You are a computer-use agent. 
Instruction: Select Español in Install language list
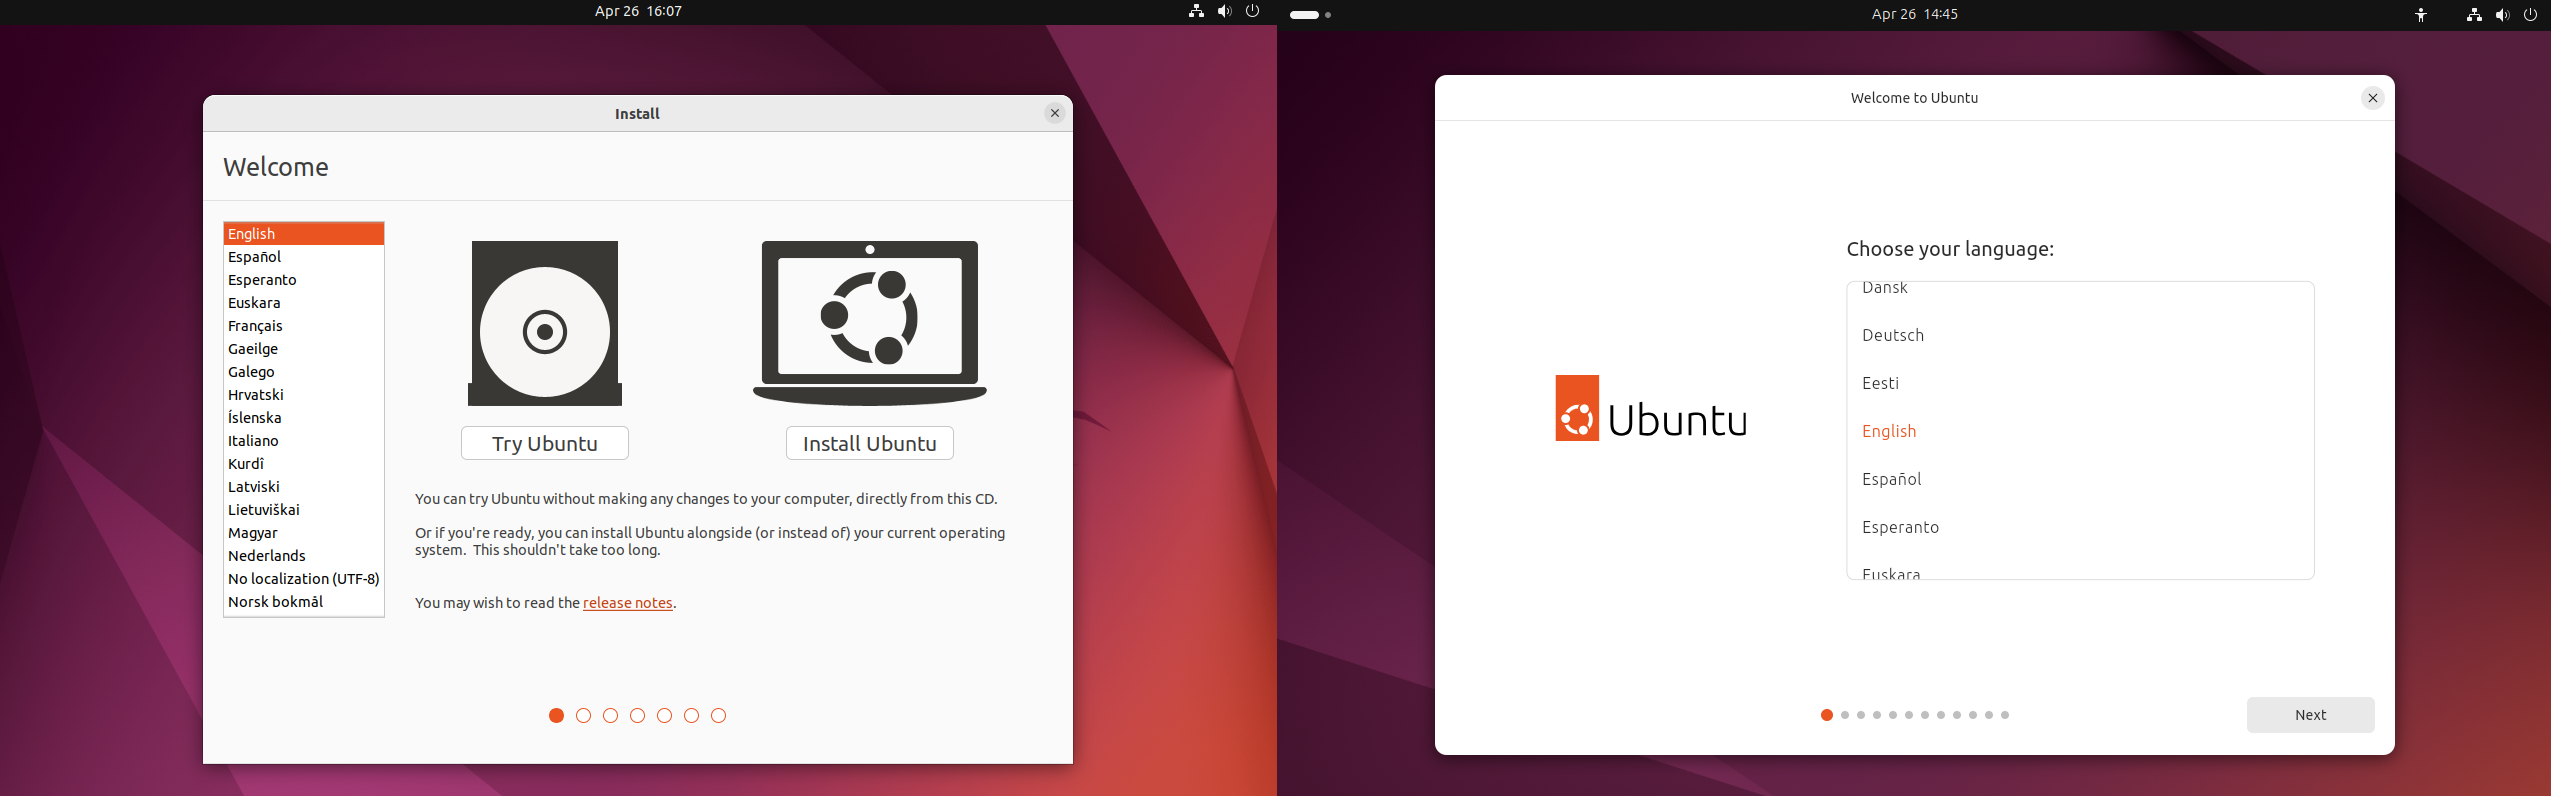click(x=304, y=257)
